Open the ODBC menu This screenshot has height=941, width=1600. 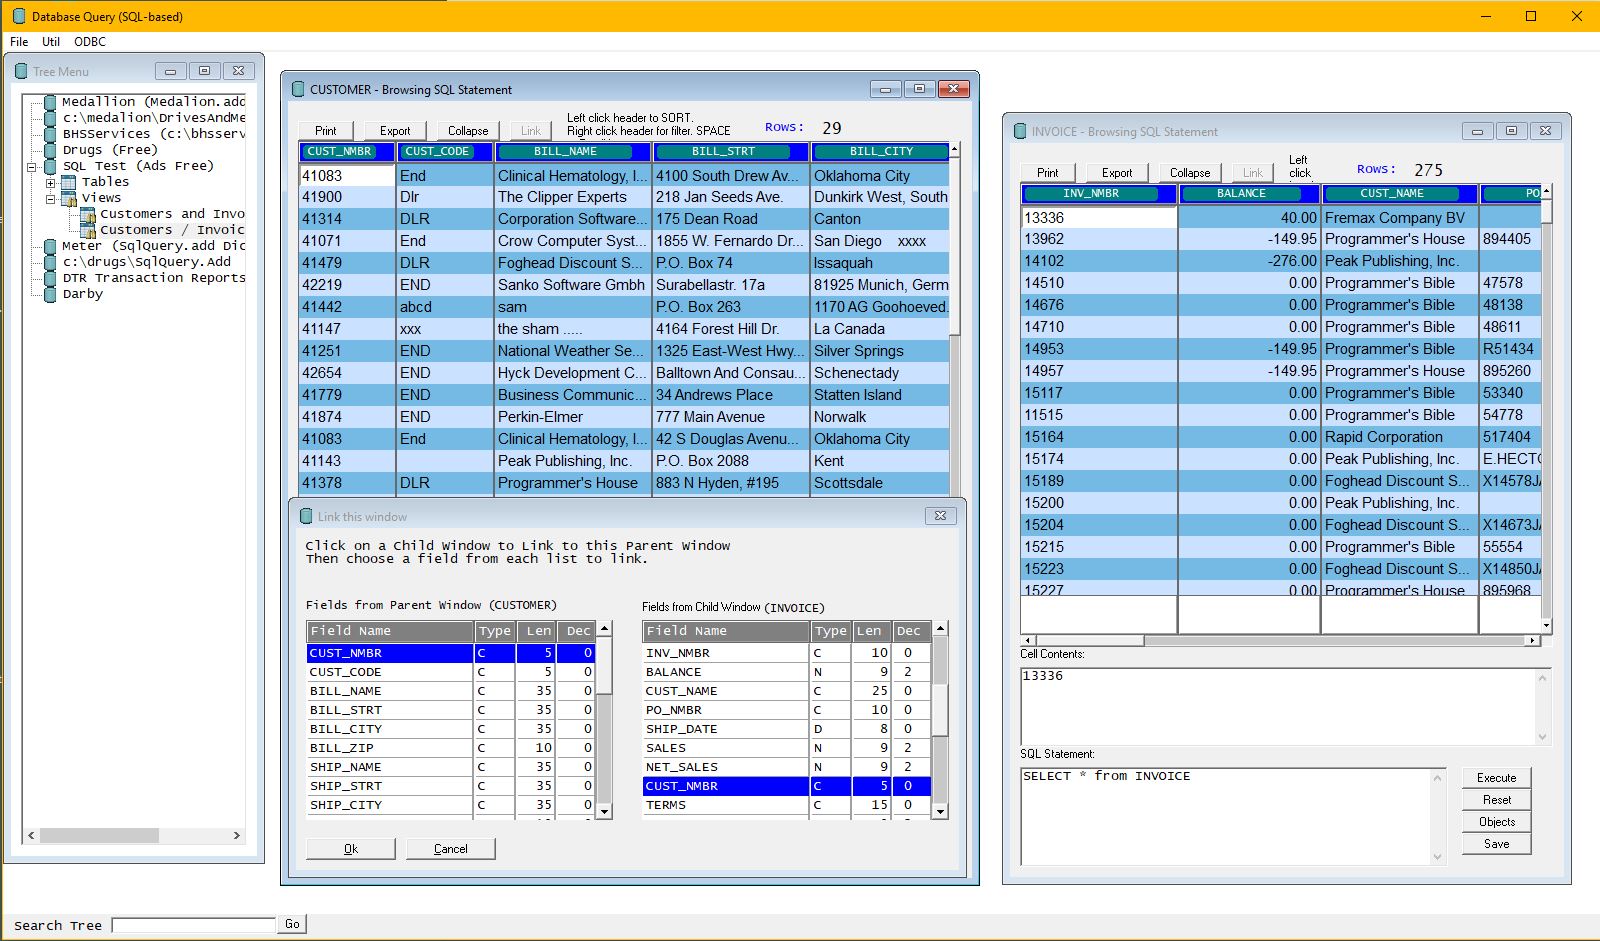click(x=89, y=41)
